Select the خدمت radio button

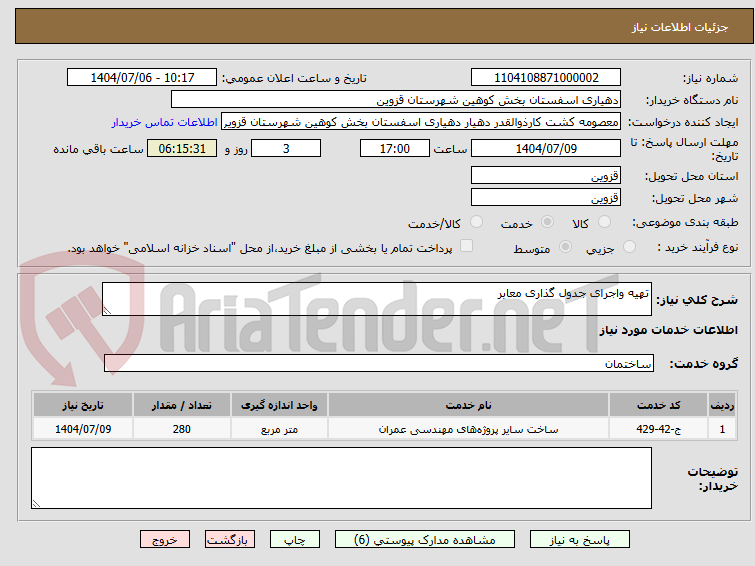547,222
